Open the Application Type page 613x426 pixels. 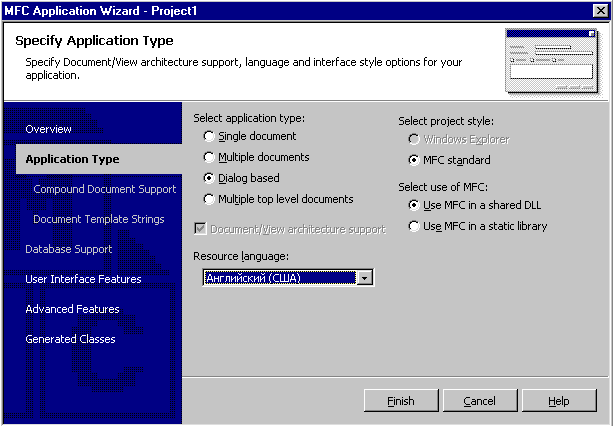tap(72, 159)
